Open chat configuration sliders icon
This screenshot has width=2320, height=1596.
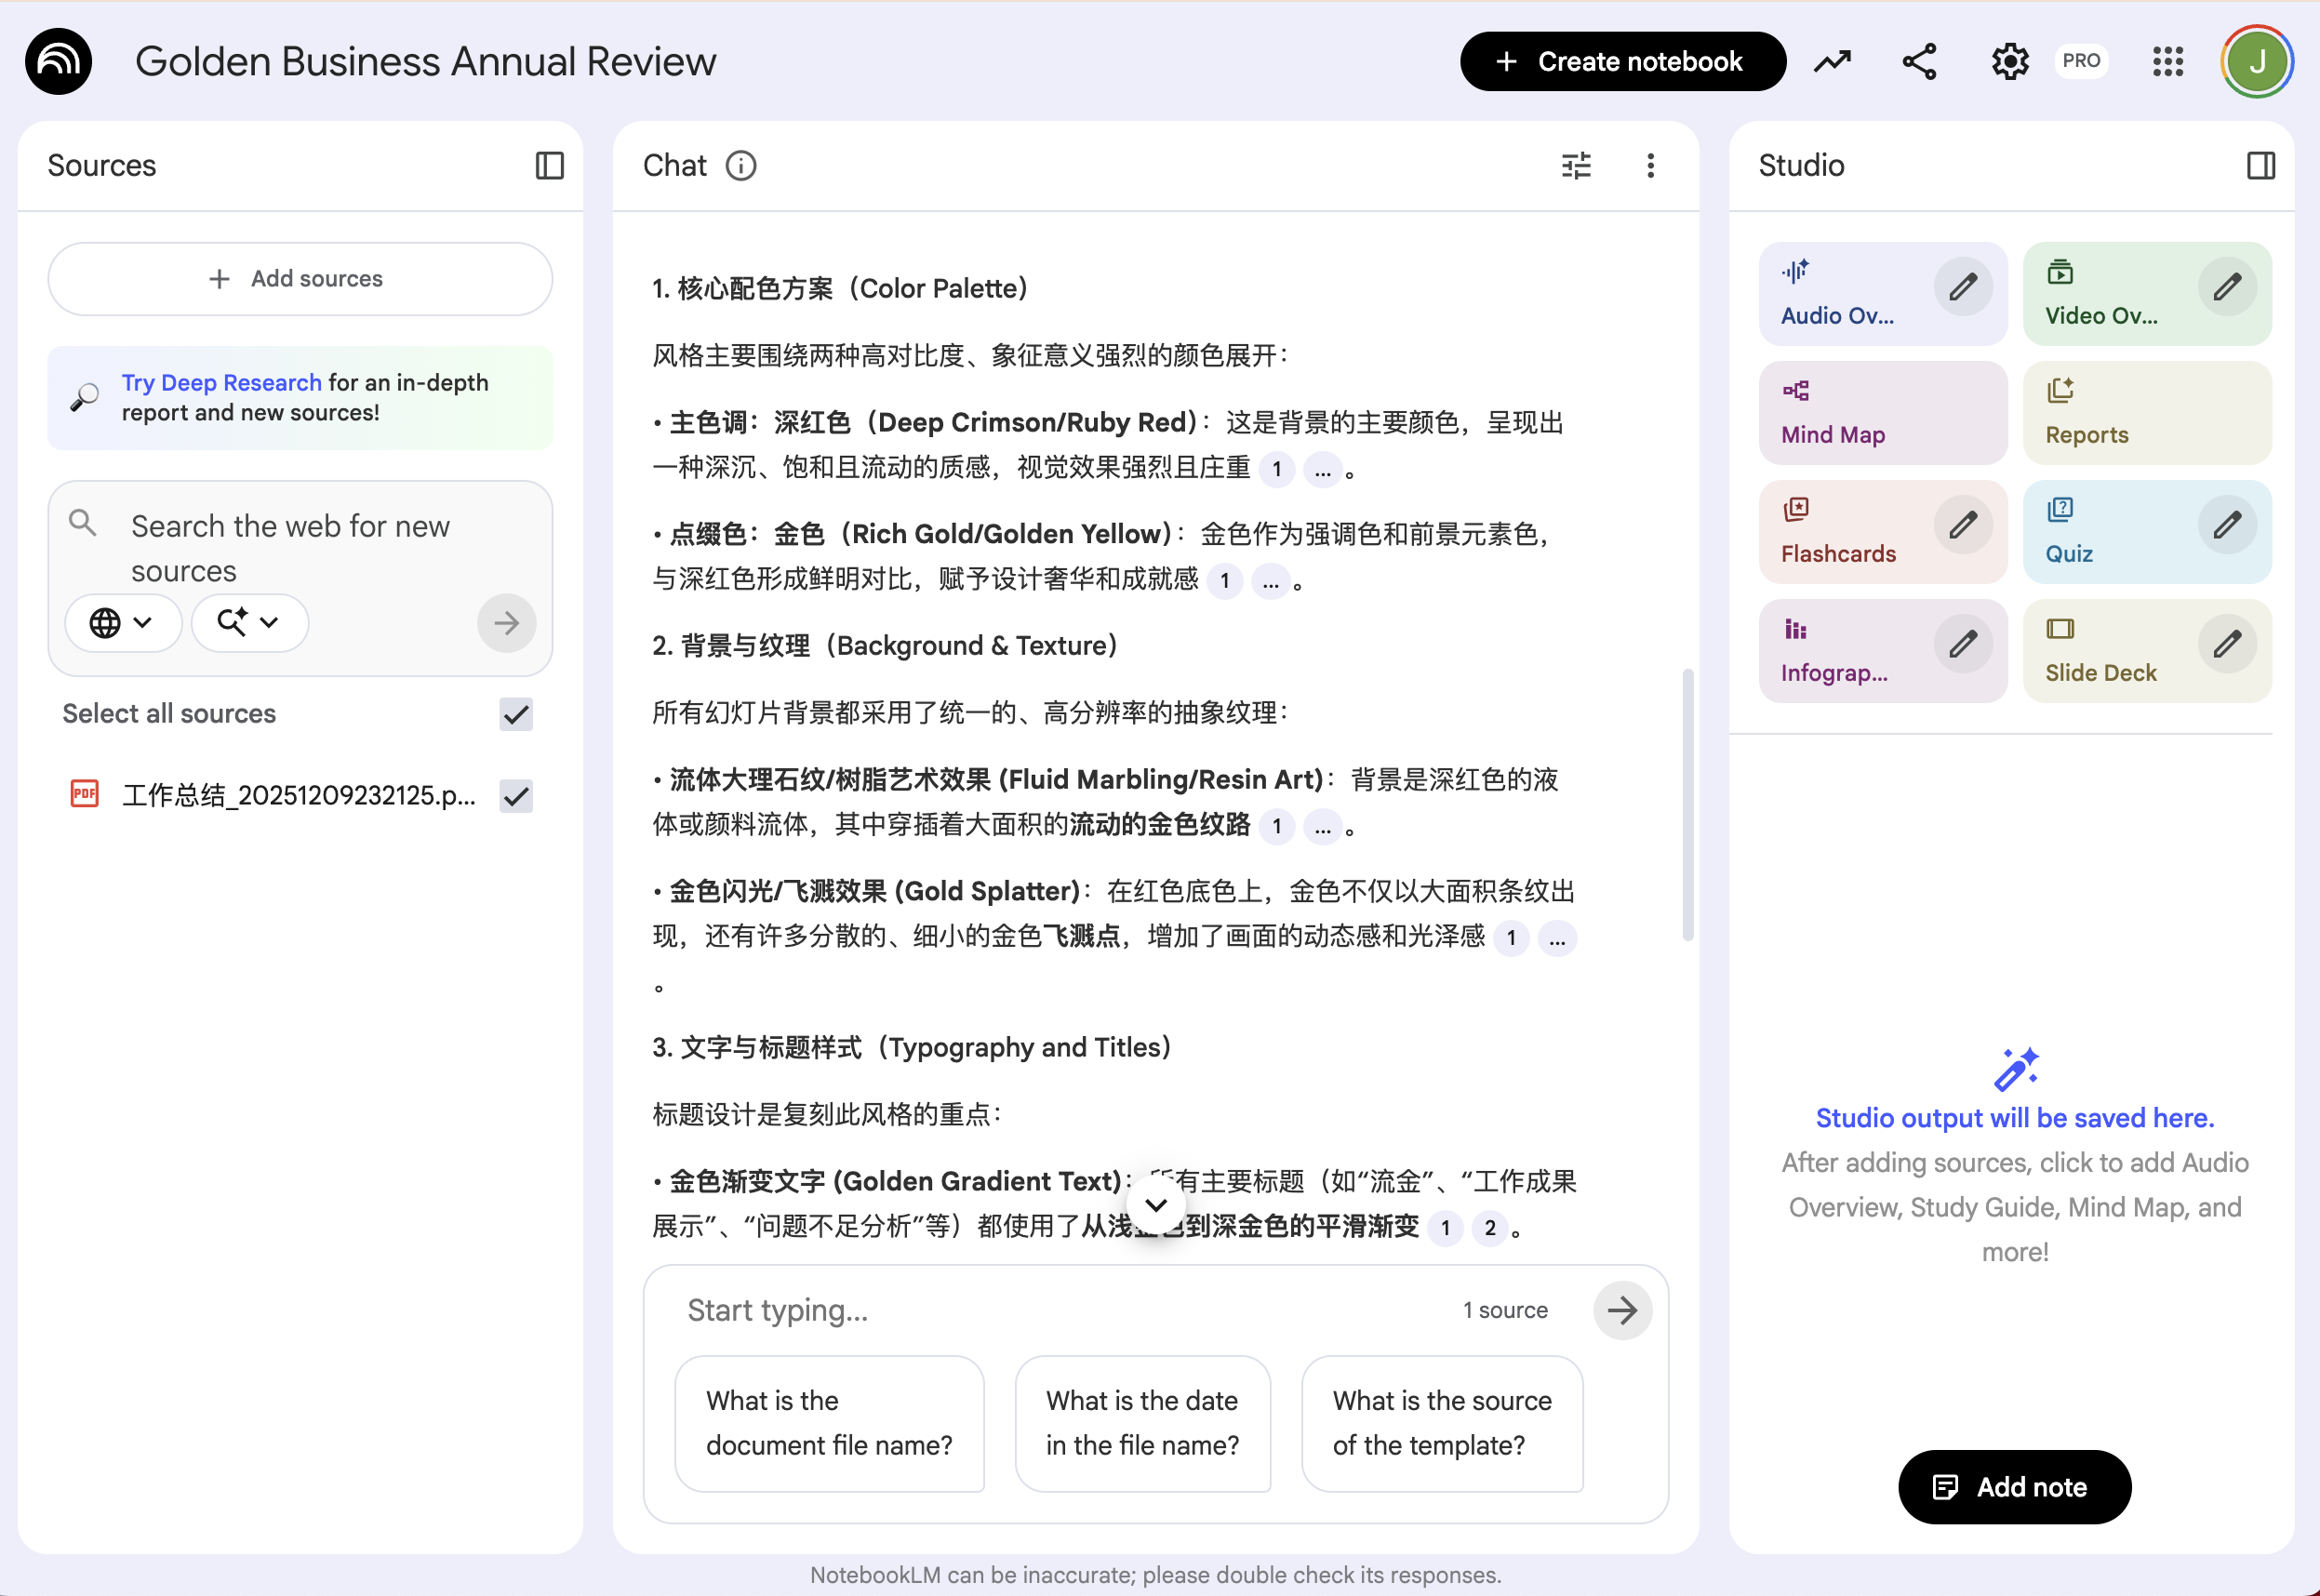(x=1576, y=165)
